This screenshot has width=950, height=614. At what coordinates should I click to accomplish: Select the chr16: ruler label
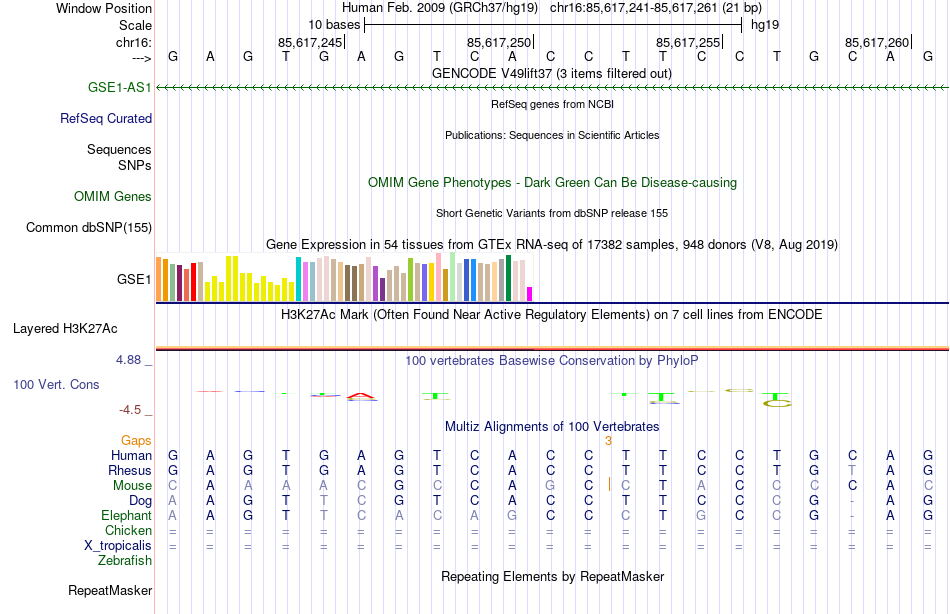click(133, 42)
